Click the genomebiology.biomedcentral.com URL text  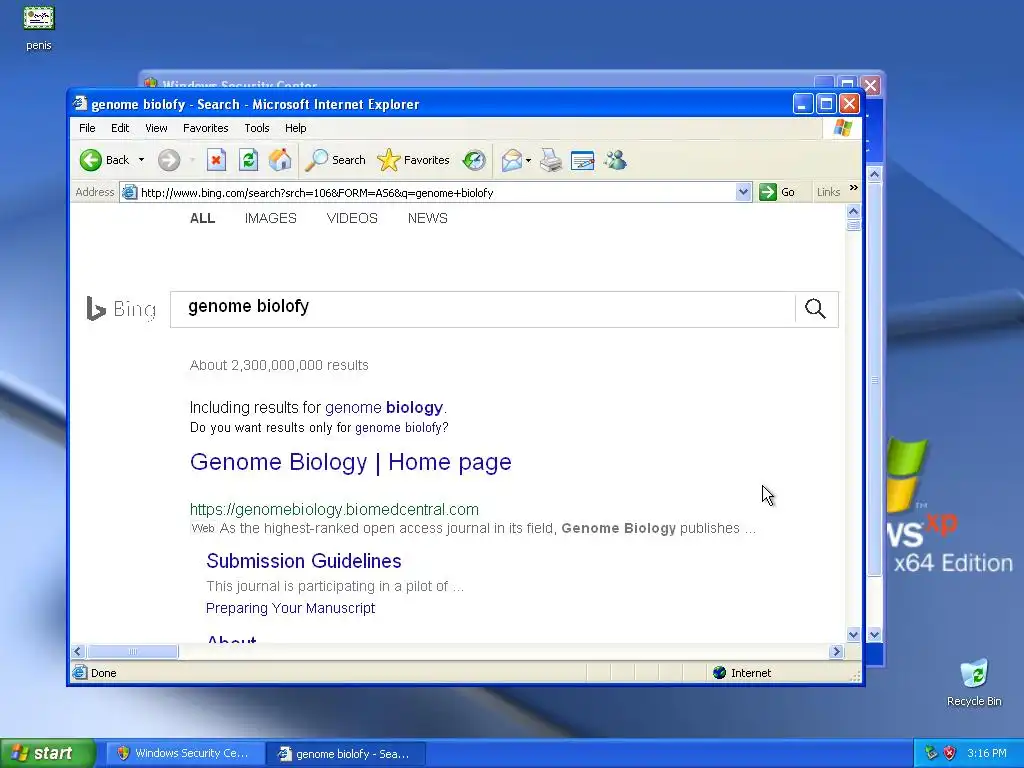[x=334, y=509]
